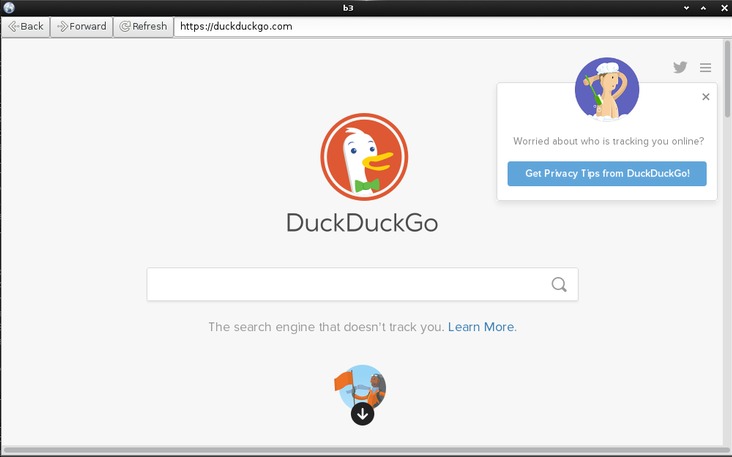Click the Back navigation button

(x=26, y=27)
